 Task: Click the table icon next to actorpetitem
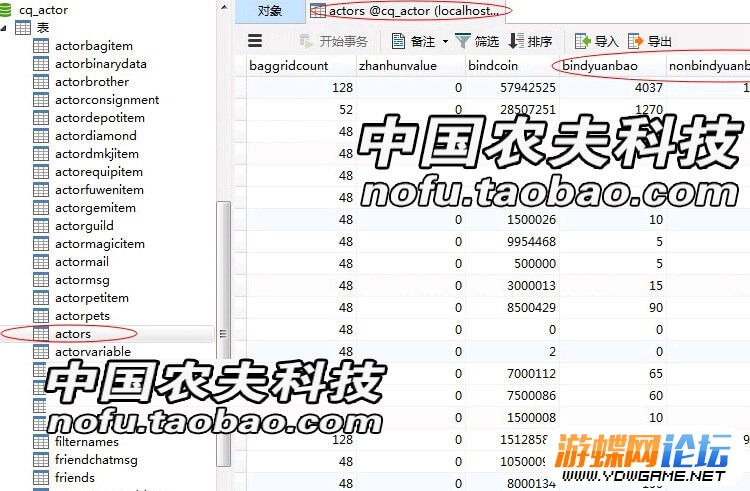click(x=41, y=298)
